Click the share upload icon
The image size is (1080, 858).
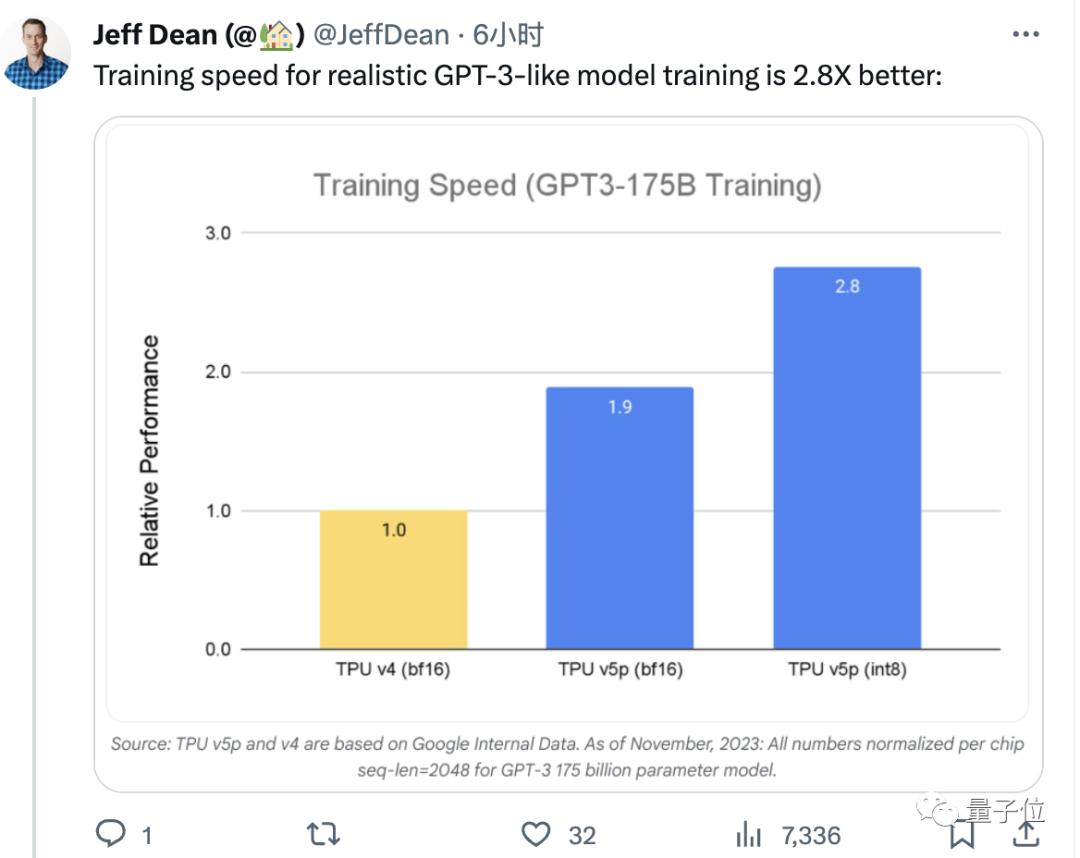tap(1026, 832)
